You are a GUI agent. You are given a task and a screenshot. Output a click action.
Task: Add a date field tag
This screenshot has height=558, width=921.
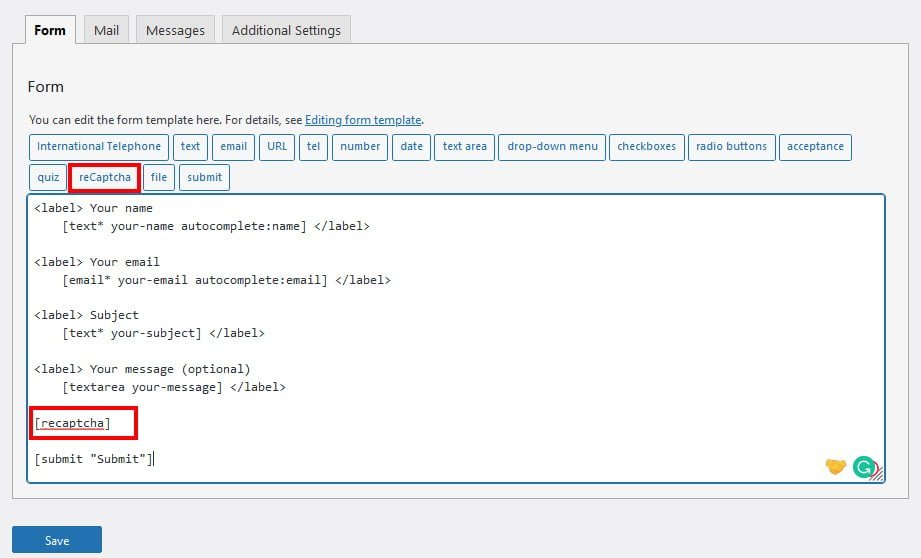click(411, 147)
